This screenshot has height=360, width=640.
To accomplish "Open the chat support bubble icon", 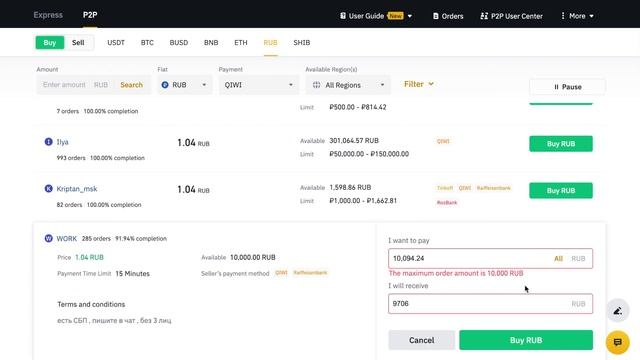I will coord(618,342).
